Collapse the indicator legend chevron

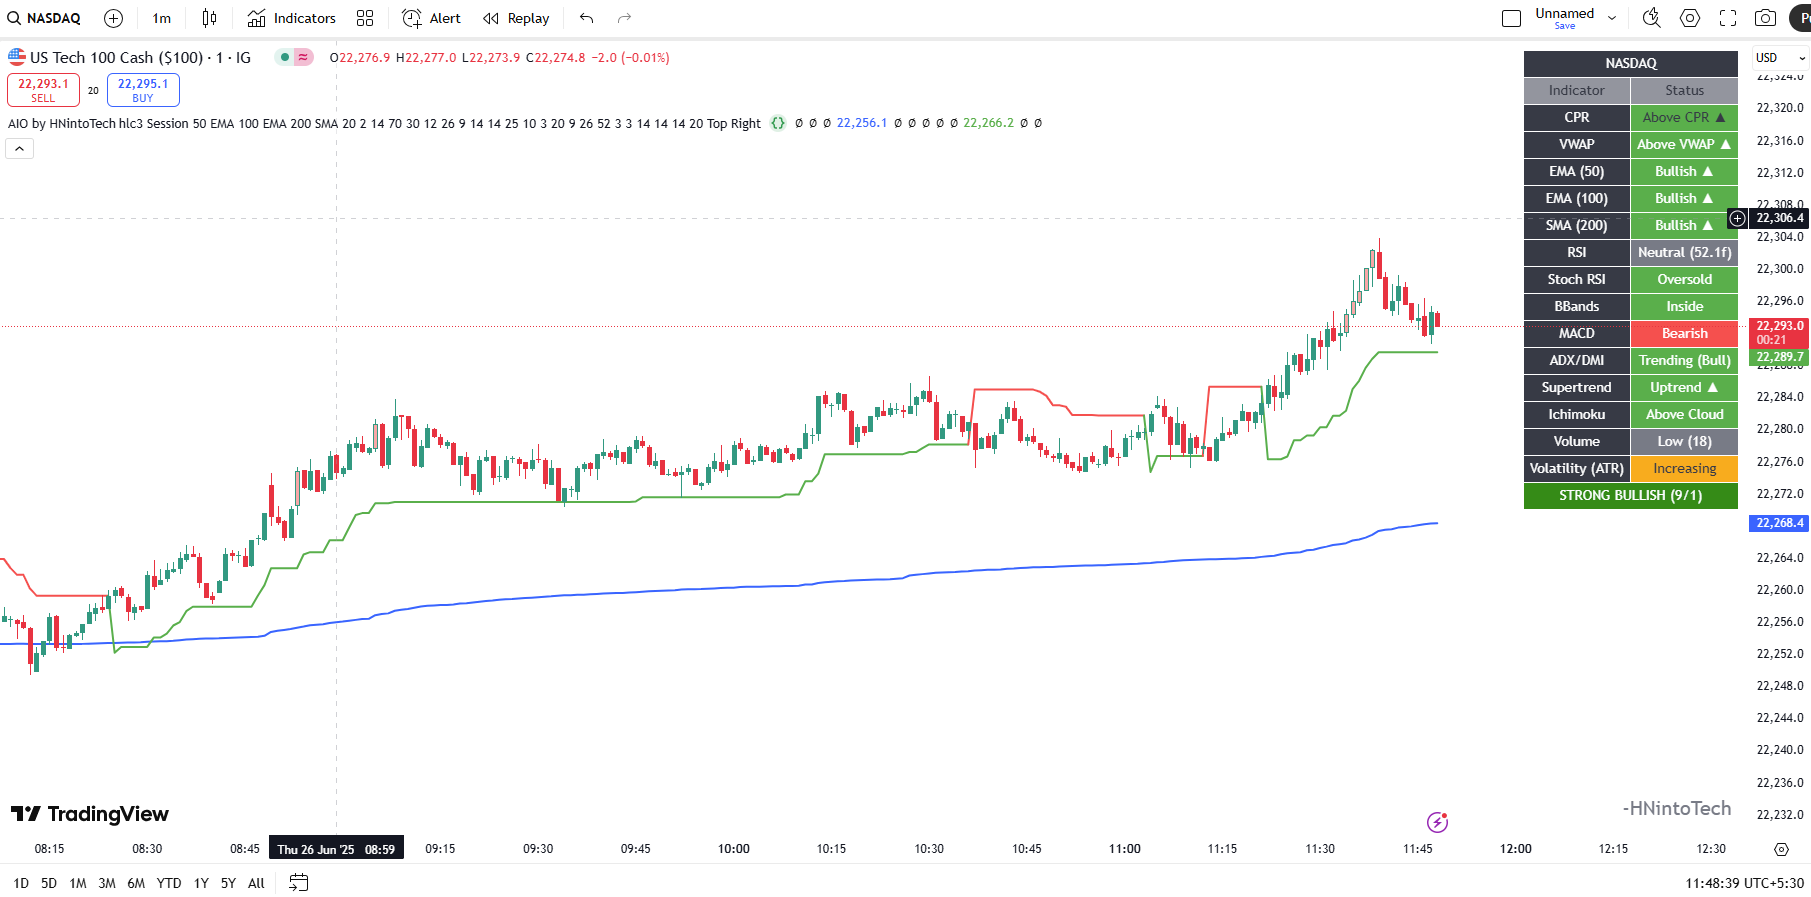point(20,148)
